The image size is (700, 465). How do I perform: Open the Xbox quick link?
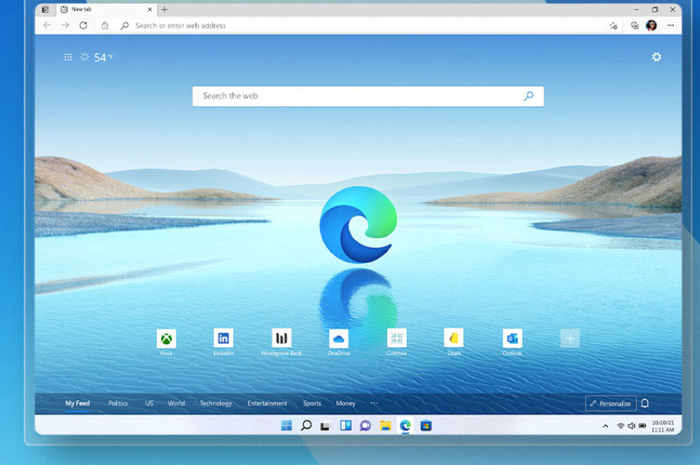166,342
